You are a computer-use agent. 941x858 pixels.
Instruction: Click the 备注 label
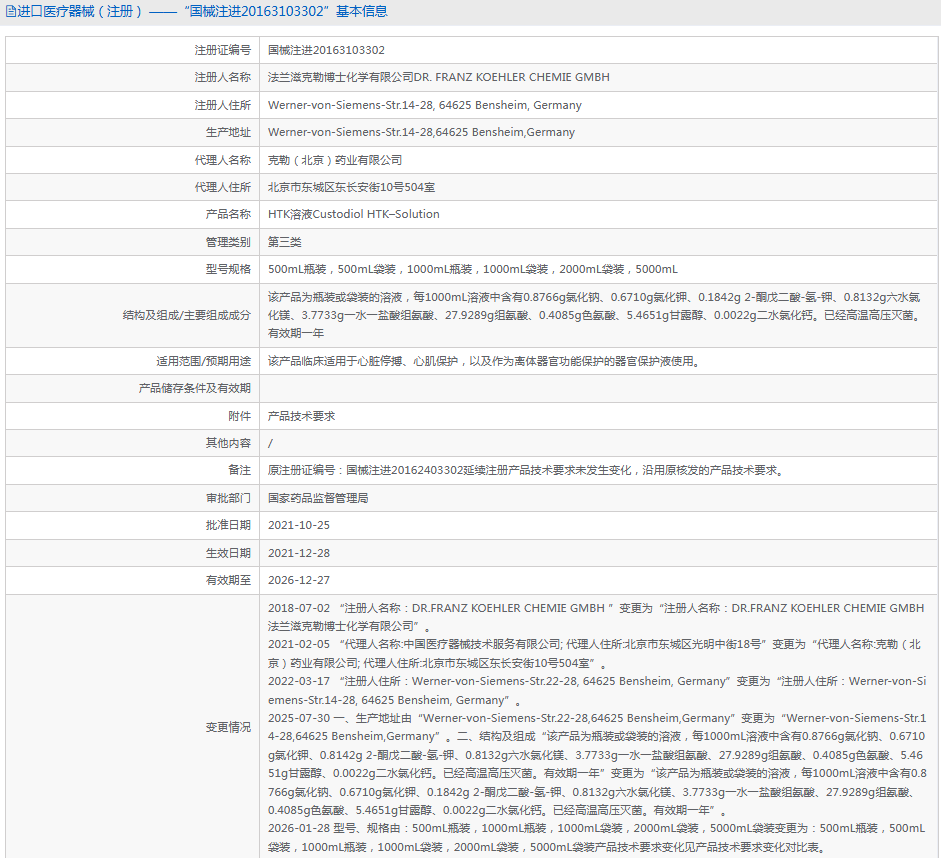[239, 470]
